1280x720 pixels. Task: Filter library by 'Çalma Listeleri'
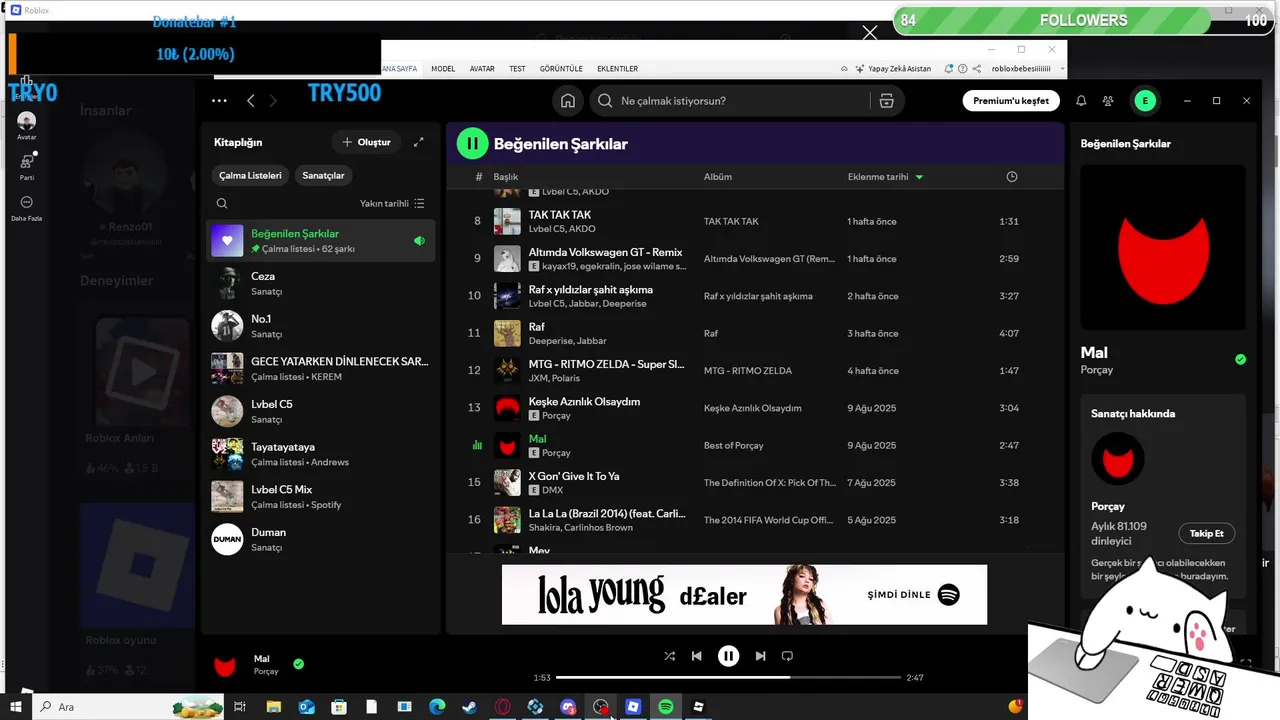(x=250, y=175)
